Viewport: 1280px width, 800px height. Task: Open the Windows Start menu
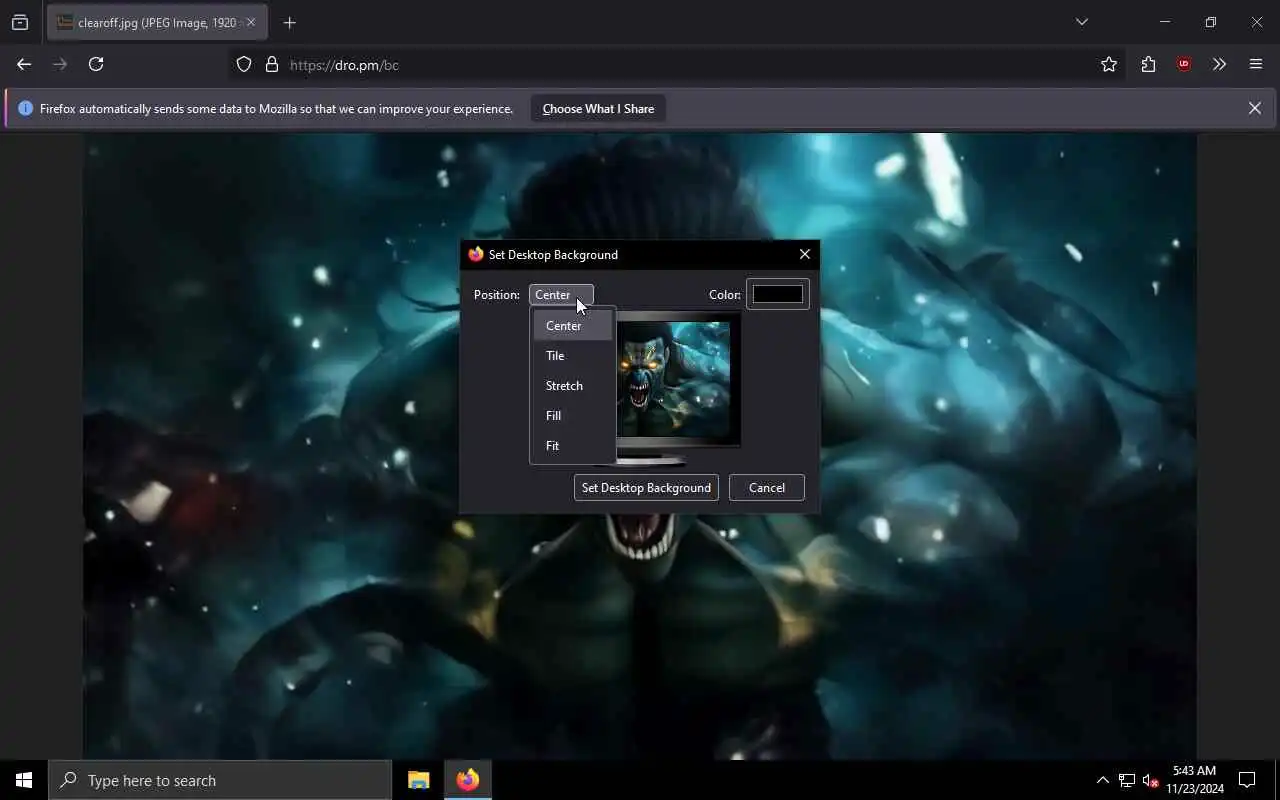[24, 780]
